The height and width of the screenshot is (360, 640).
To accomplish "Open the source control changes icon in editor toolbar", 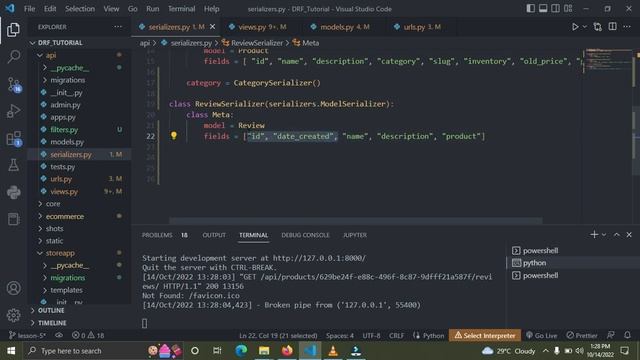I will coord(598,27).
